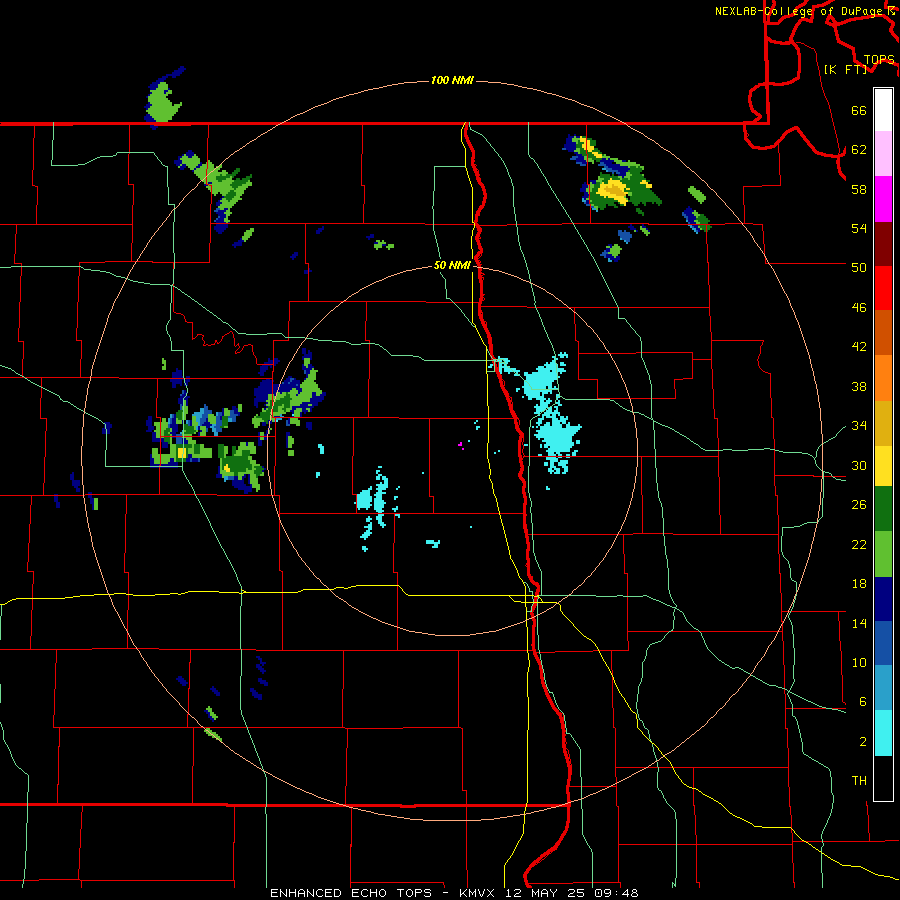Image resolution: width=900 pixels, height=900 pixels.
Task: Click legend value "34"
Action: [x=859, y=425]
